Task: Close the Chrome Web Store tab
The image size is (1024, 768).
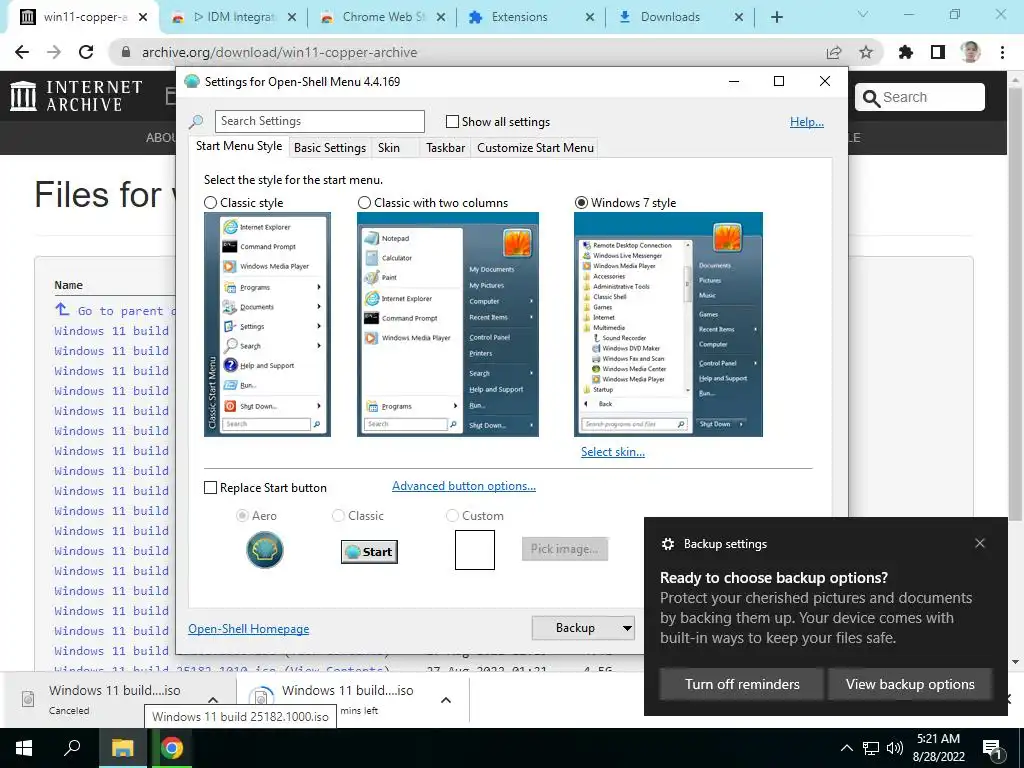Action: pos(441,17)
